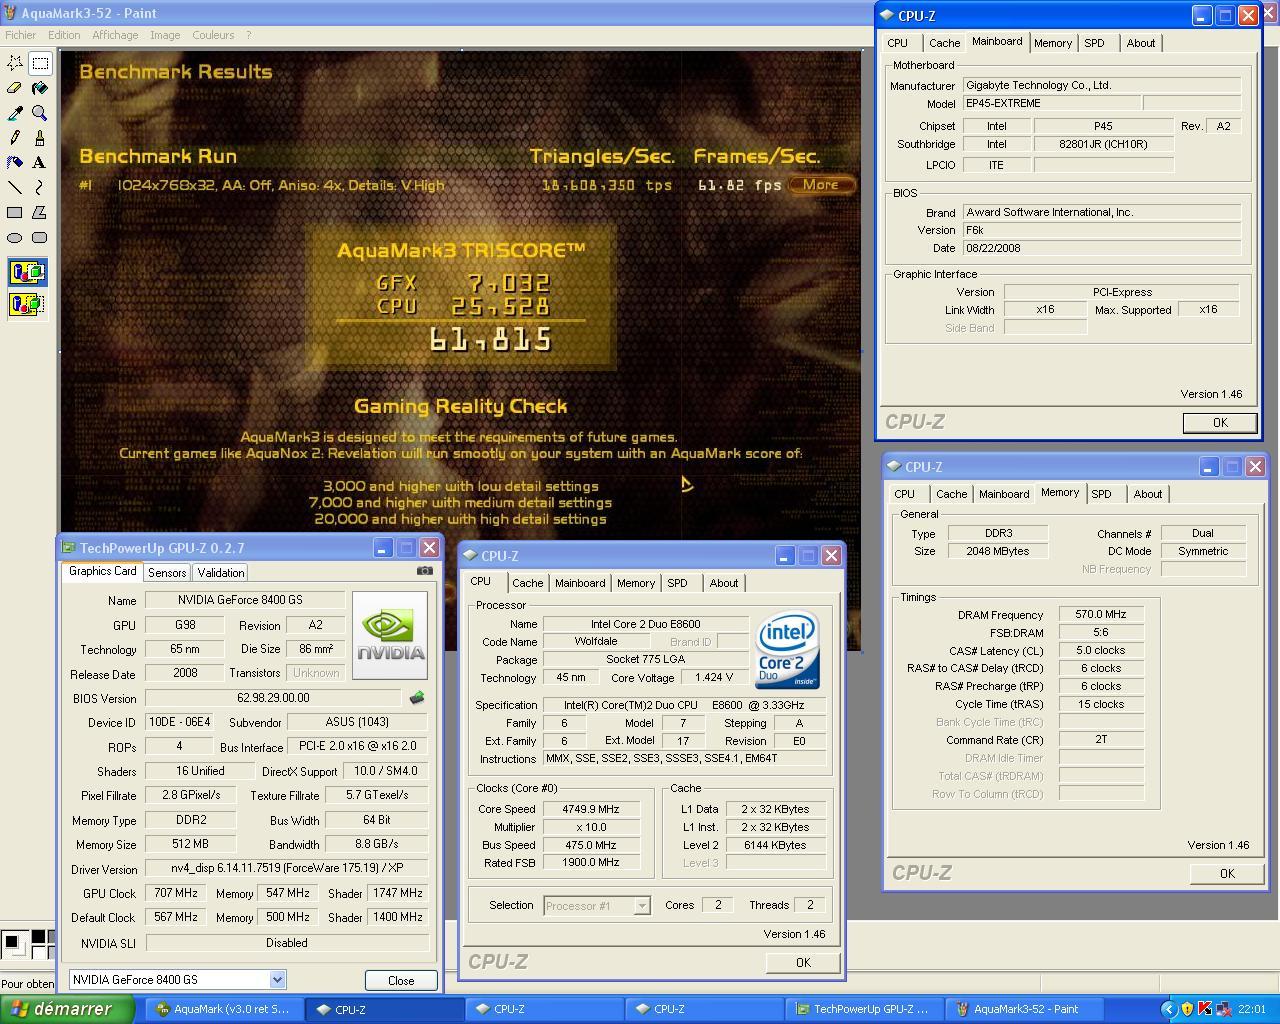Click the DRAM Frequency value 570.0 MHz
This screenshot has height=1024, width=1280.
tap(1101, 614)
